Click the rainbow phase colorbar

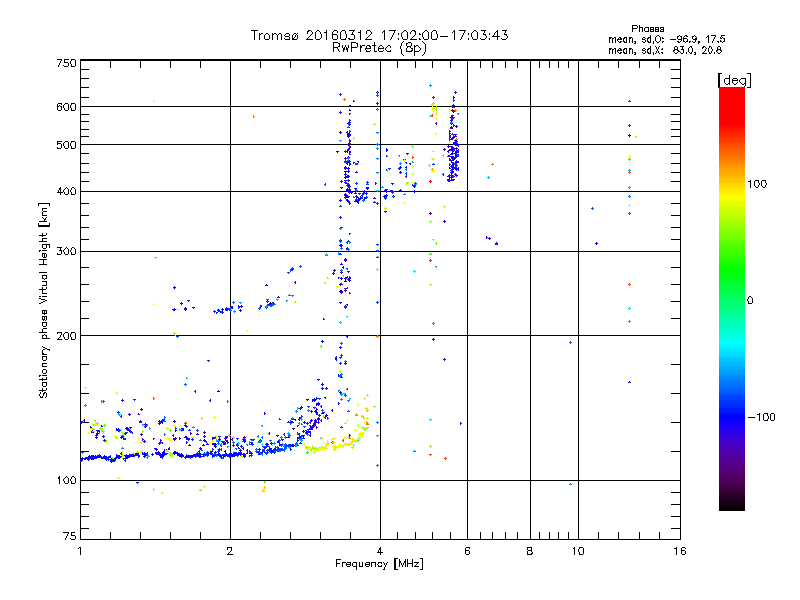[x=732, y=298]
